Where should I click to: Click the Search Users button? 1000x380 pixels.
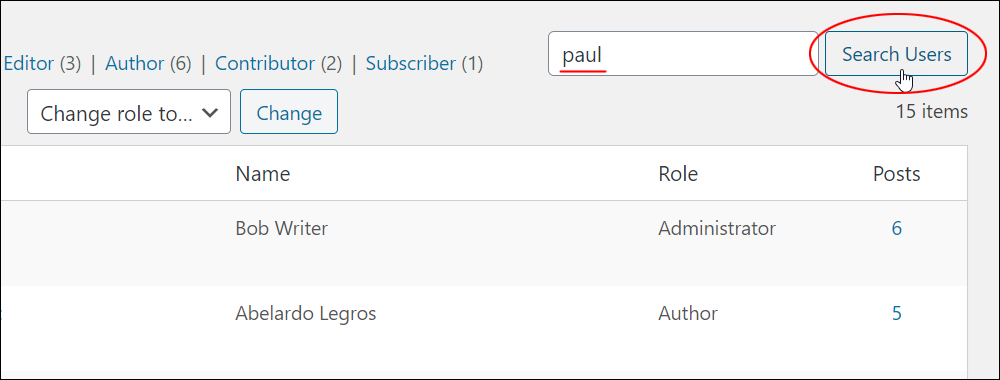click(896, 54)
